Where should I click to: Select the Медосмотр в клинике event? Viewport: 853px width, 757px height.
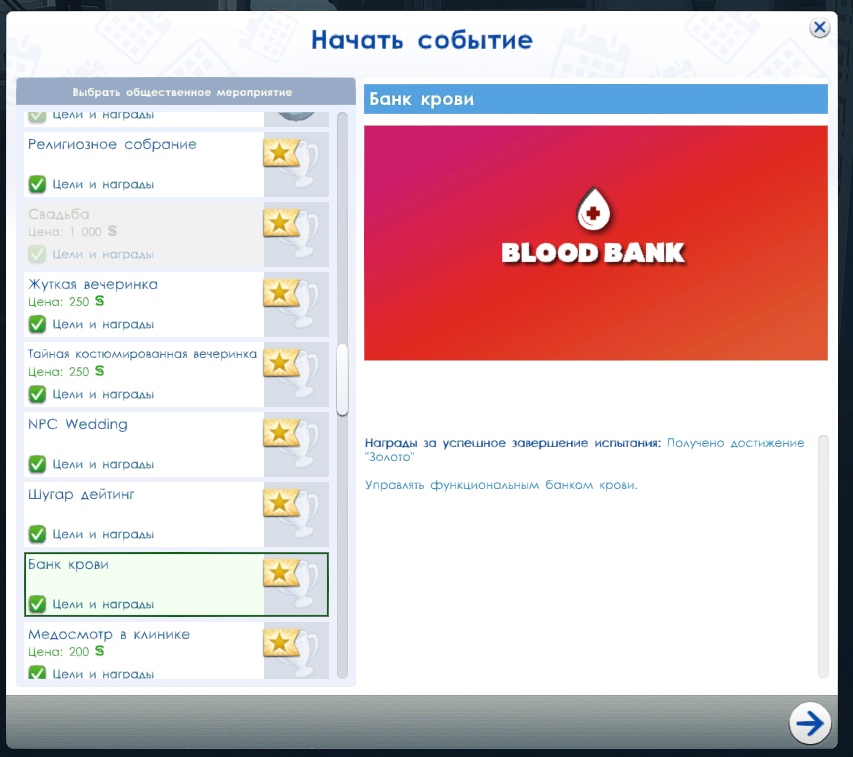[176, 650]
